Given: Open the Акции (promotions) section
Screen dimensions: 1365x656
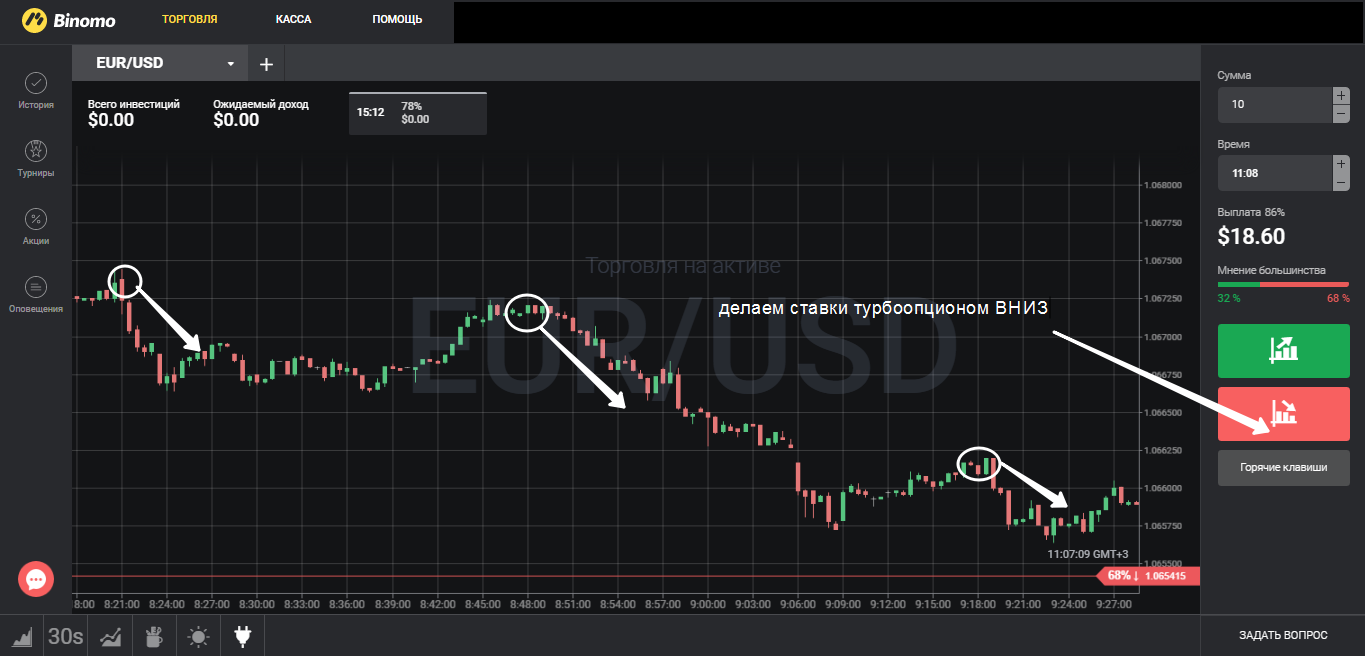Looking at the screenshot, I should point(35,225).
